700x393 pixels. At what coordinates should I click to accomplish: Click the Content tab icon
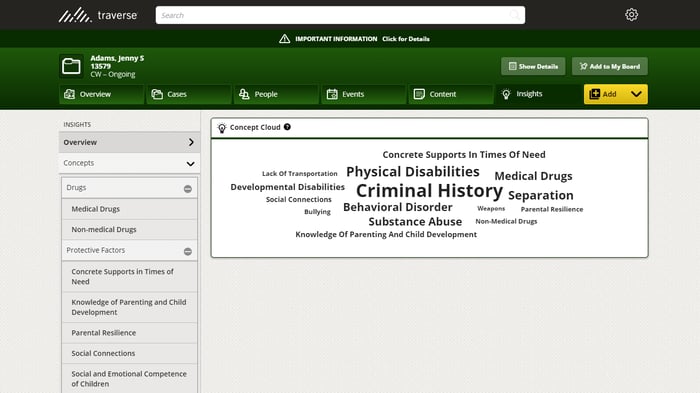pyautogui.click(x=419, y=94)
